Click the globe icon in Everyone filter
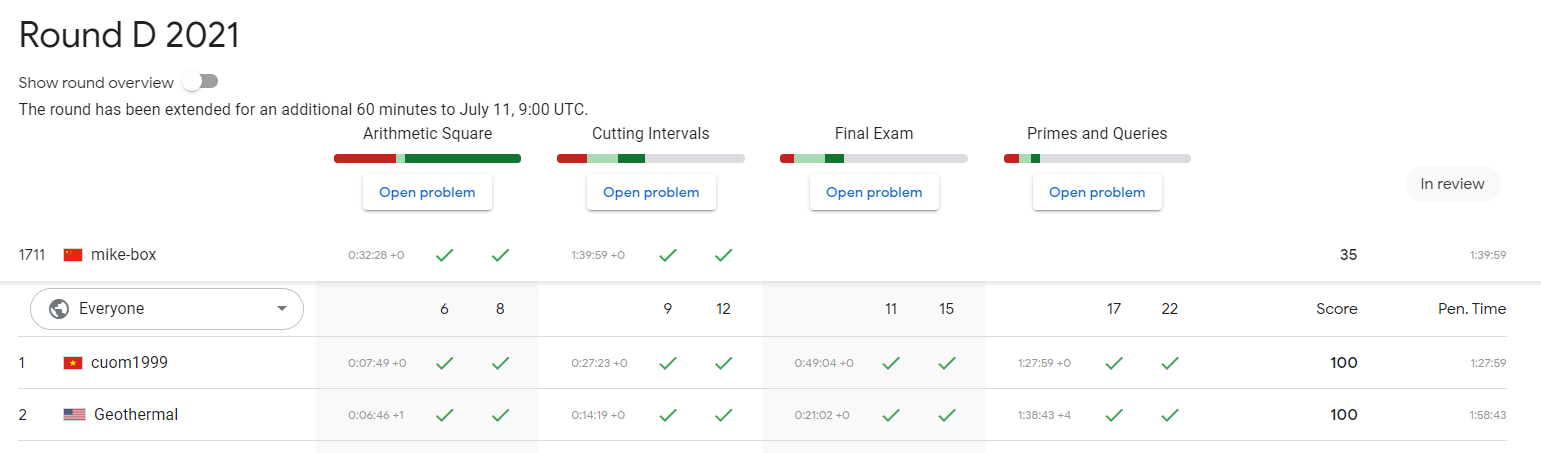 (58, 309)
